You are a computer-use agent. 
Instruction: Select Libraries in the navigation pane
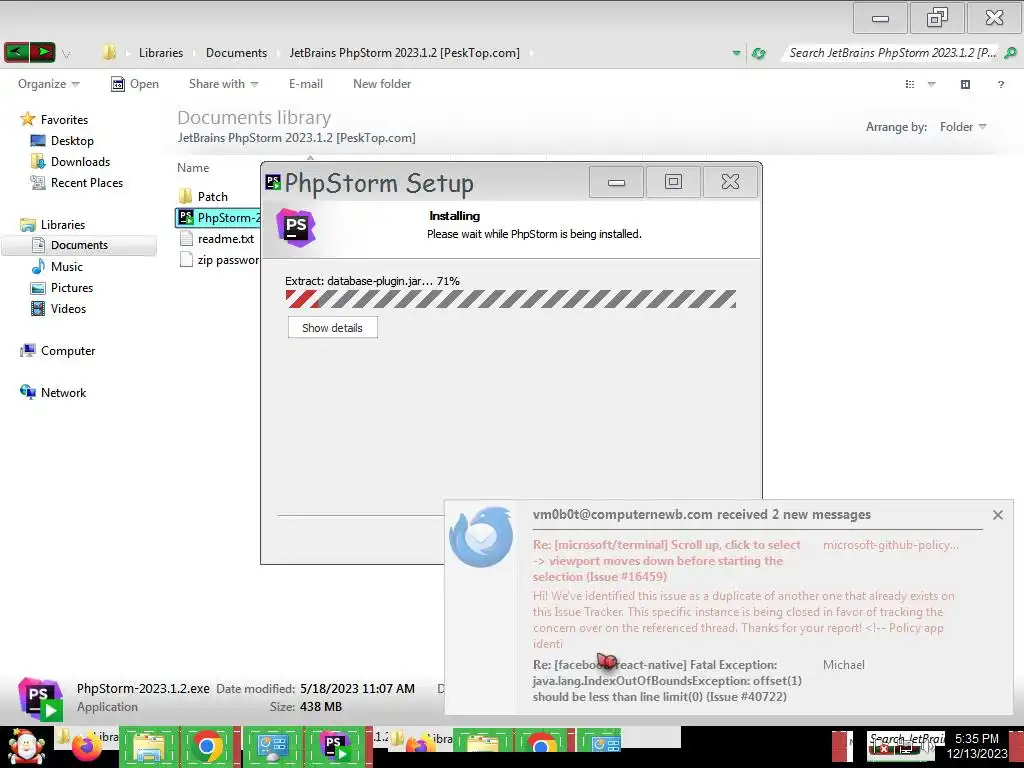click(x=53, y=225)
